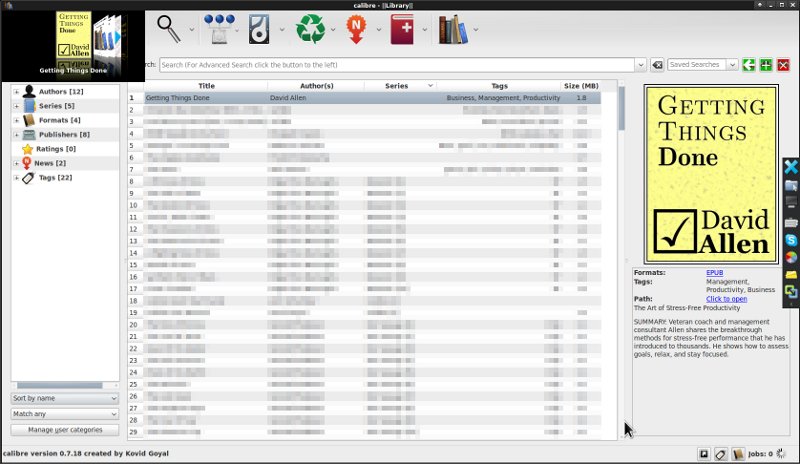Click the green arrow copy search icon
Screen dimensions: 800x464
[x=748, y=65]
